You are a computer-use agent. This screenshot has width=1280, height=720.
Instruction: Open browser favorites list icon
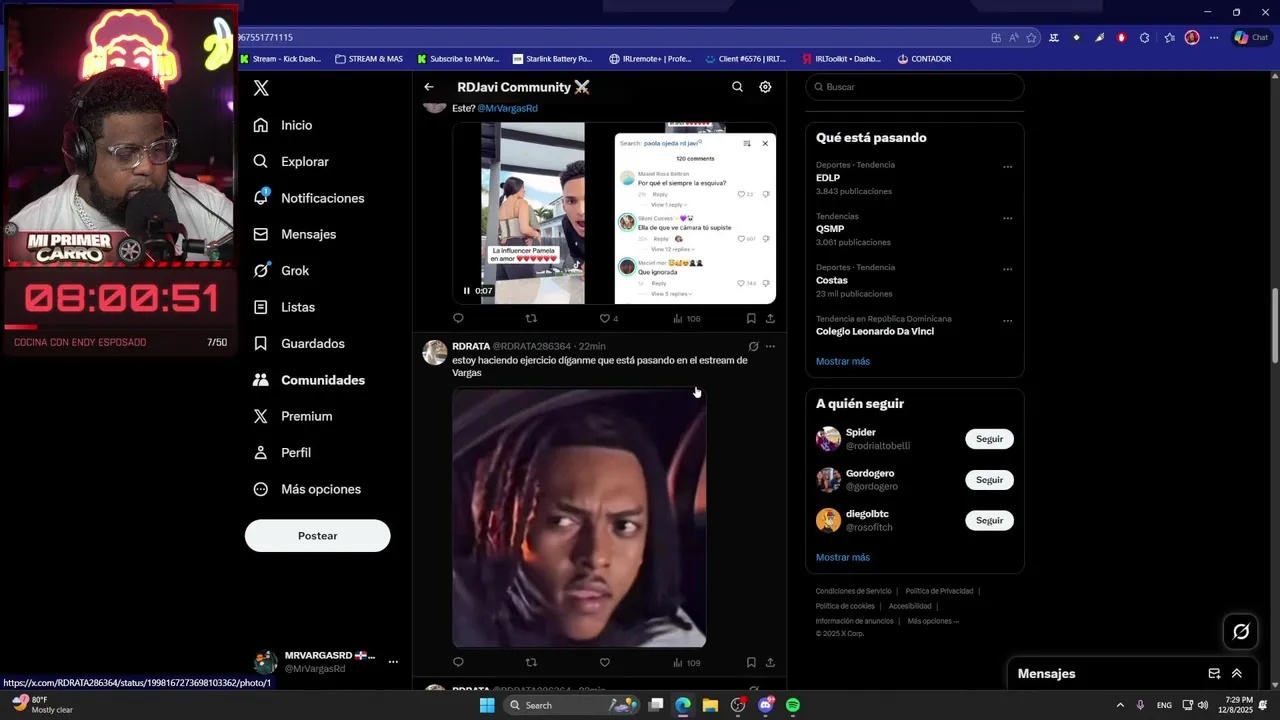[1169, 37]
